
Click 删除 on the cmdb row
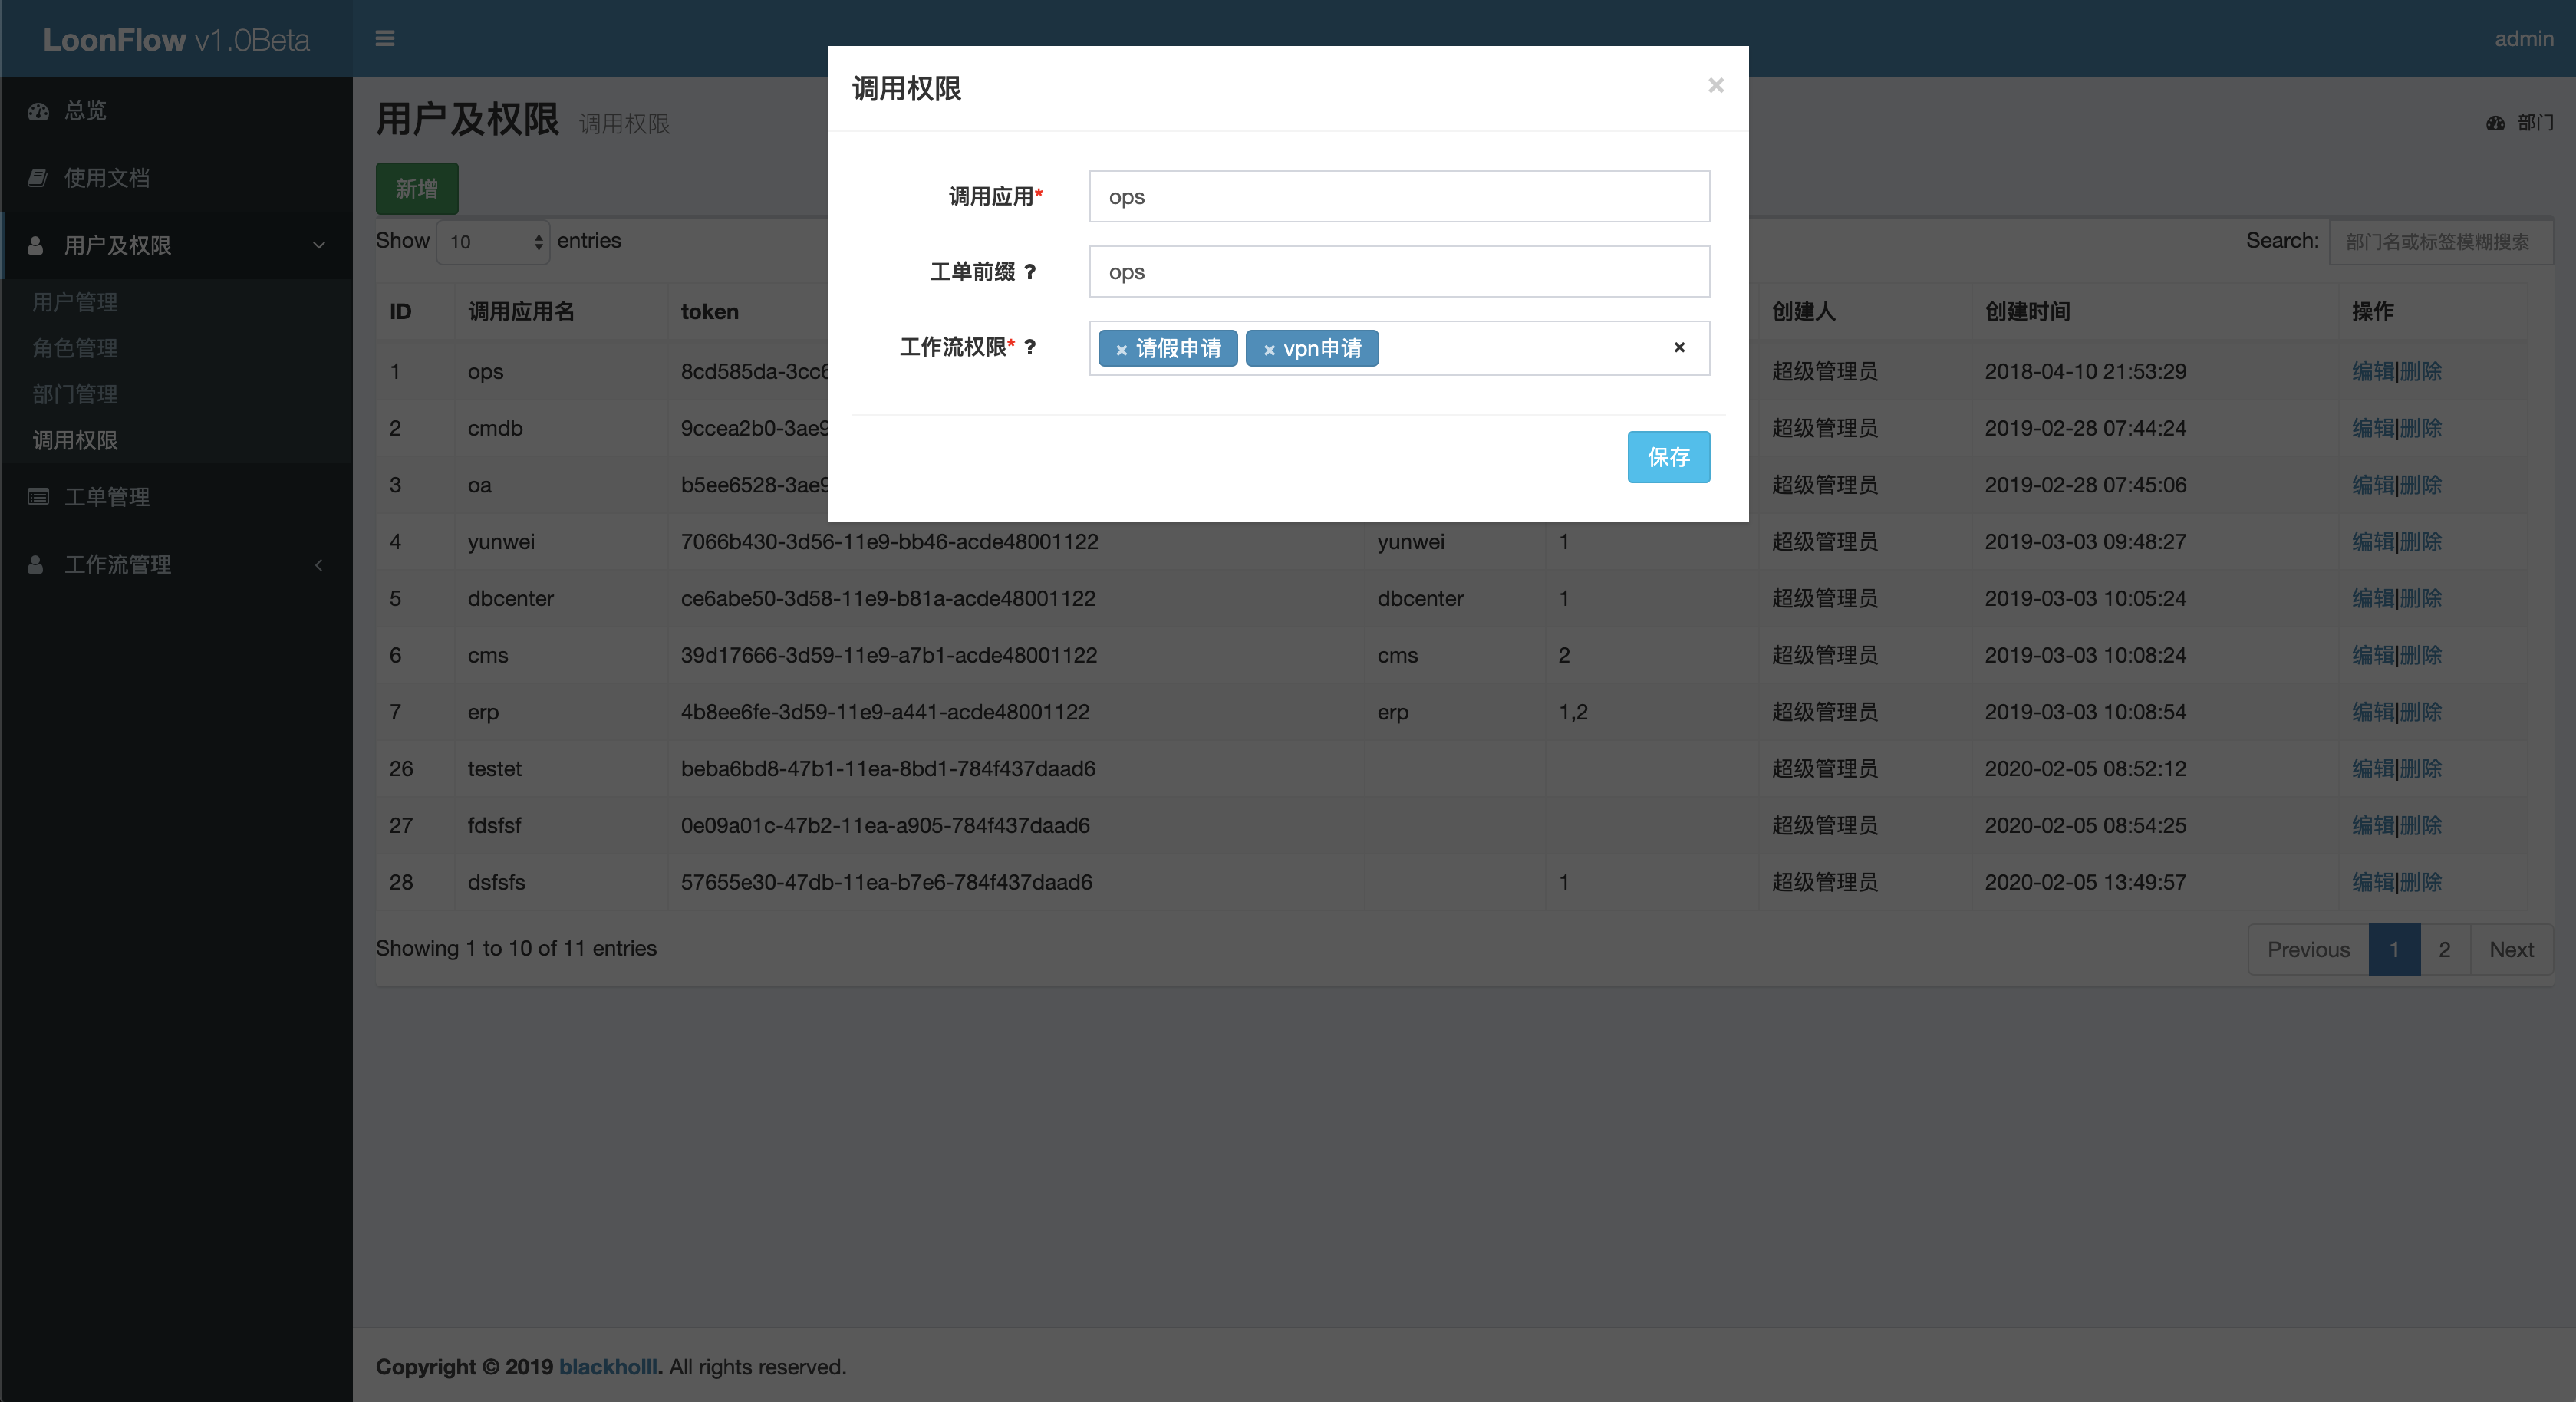[2420, 428]
